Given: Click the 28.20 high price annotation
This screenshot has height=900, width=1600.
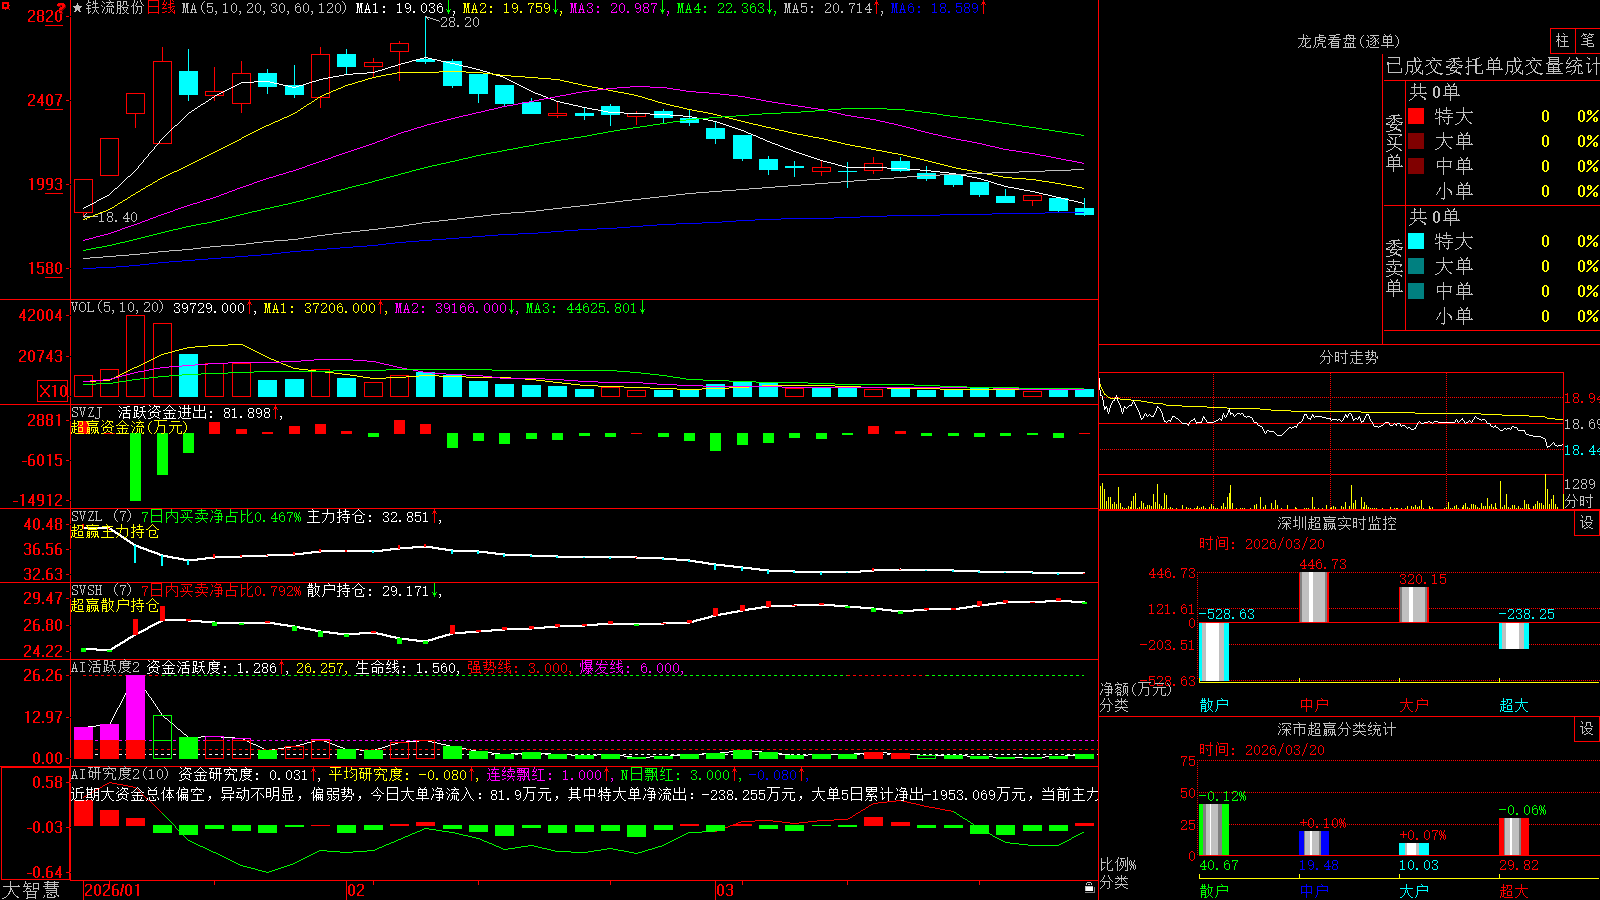Looking at the screenshot, I should pyautogui.click(x=460, y=22).
